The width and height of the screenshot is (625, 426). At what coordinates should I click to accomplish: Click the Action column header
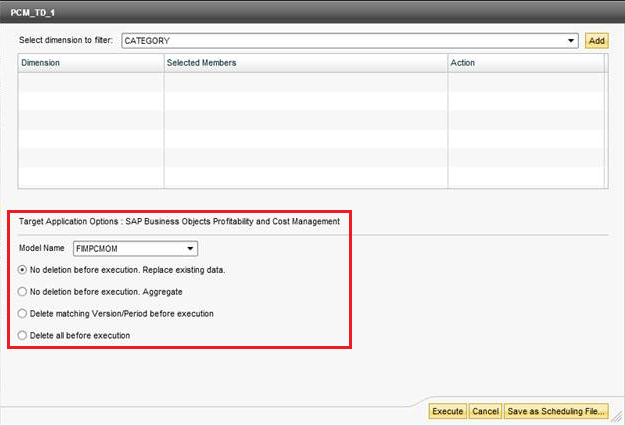526,63
